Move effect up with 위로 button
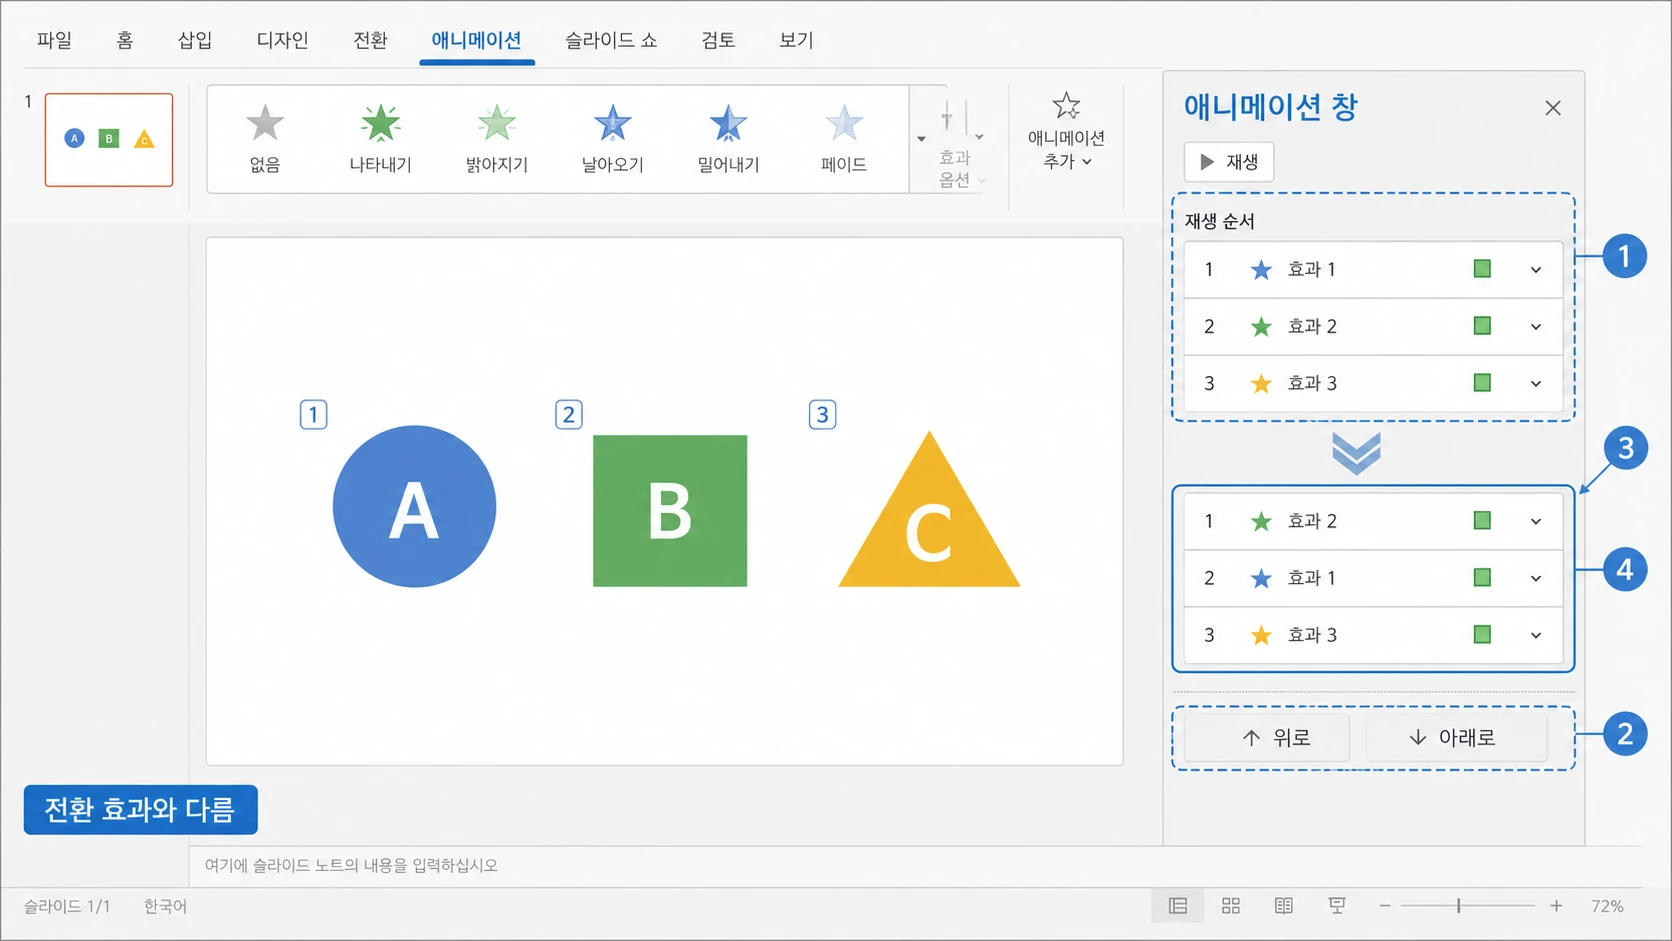Screen dimensions: 1672x941 point(1267,738)
